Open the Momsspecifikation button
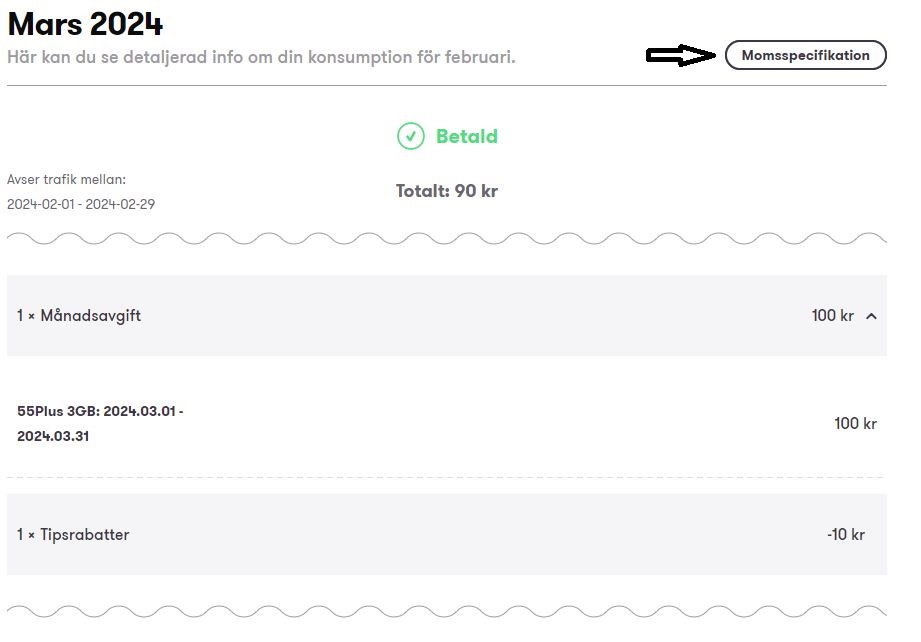The height and width of the screenshot is (642, 921). [x=805, y=55]
